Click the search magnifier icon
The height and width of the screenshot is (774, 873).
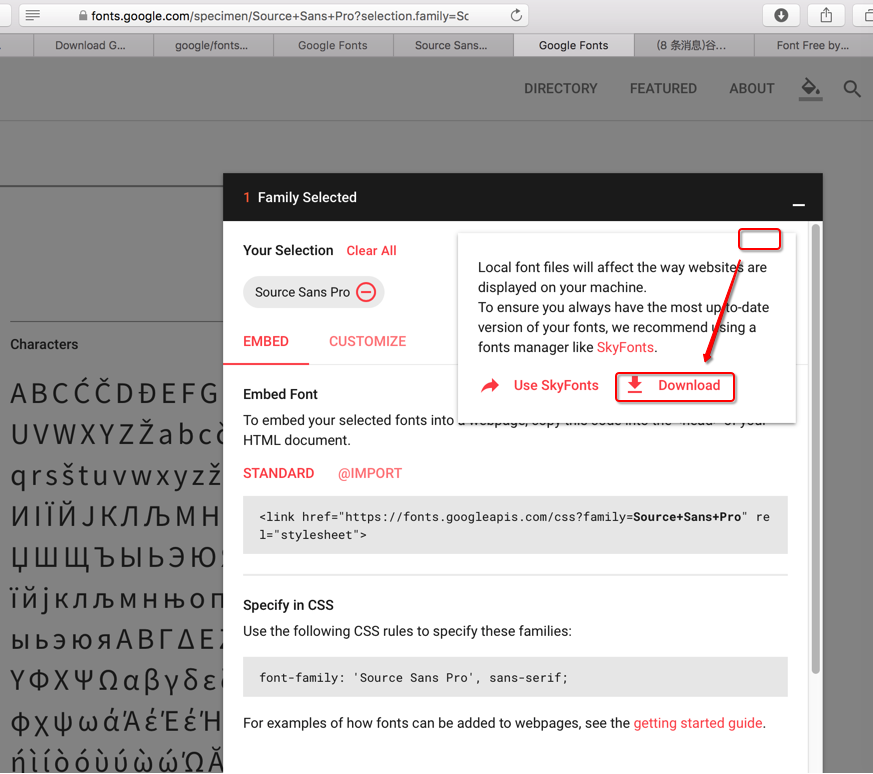click(x=852, y=89)
